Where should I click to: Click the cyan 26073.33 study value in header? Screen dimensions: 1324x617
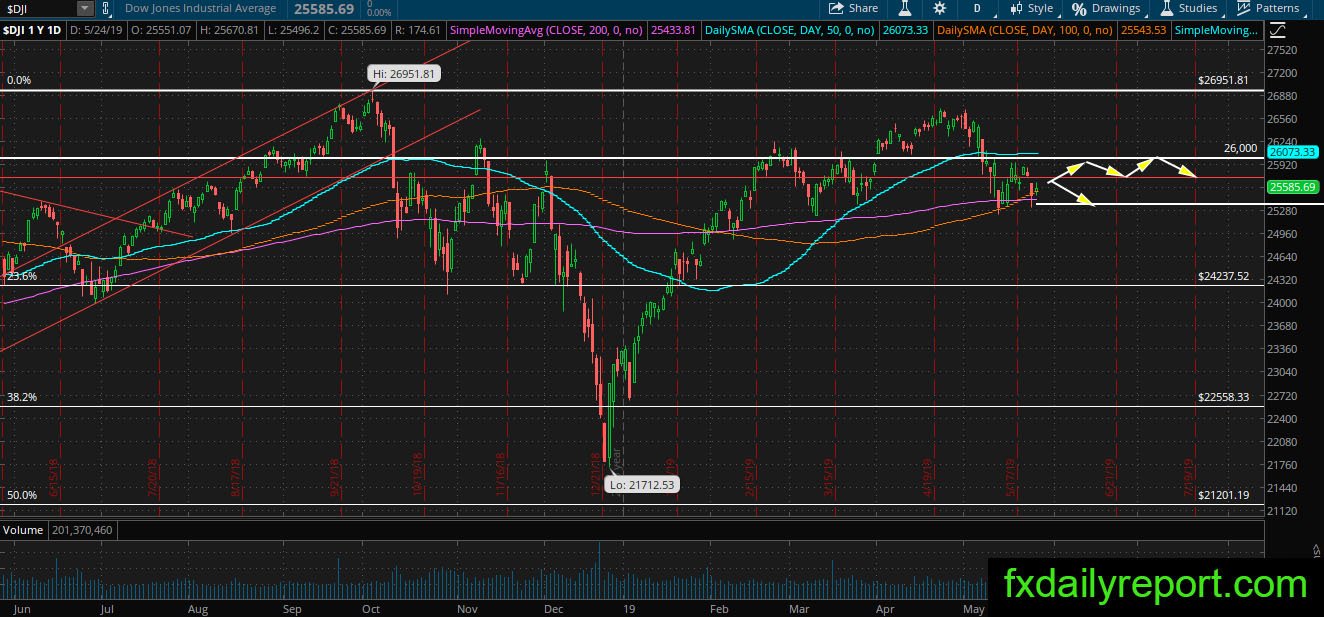906,31
